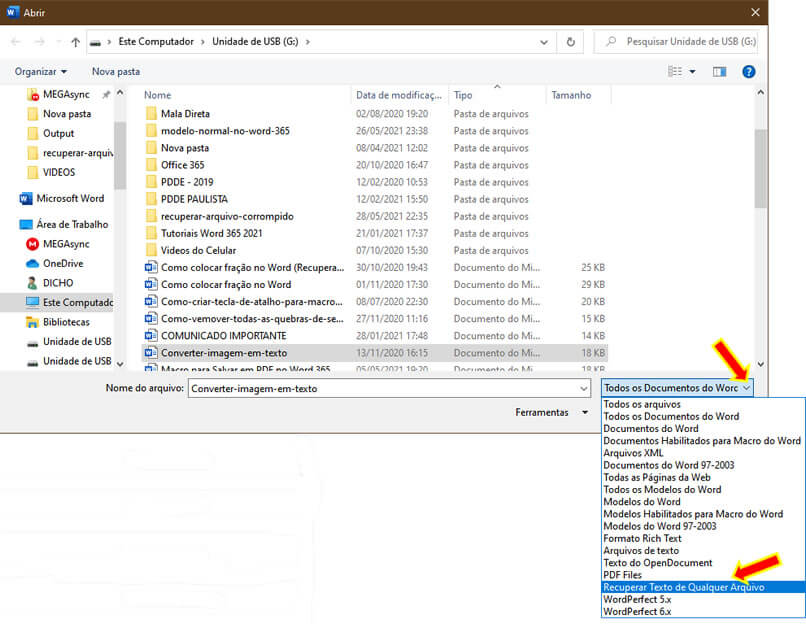Expand the address bar history dropdown
The width and height of the screenshot is (806, 624).
coord(544,42)
